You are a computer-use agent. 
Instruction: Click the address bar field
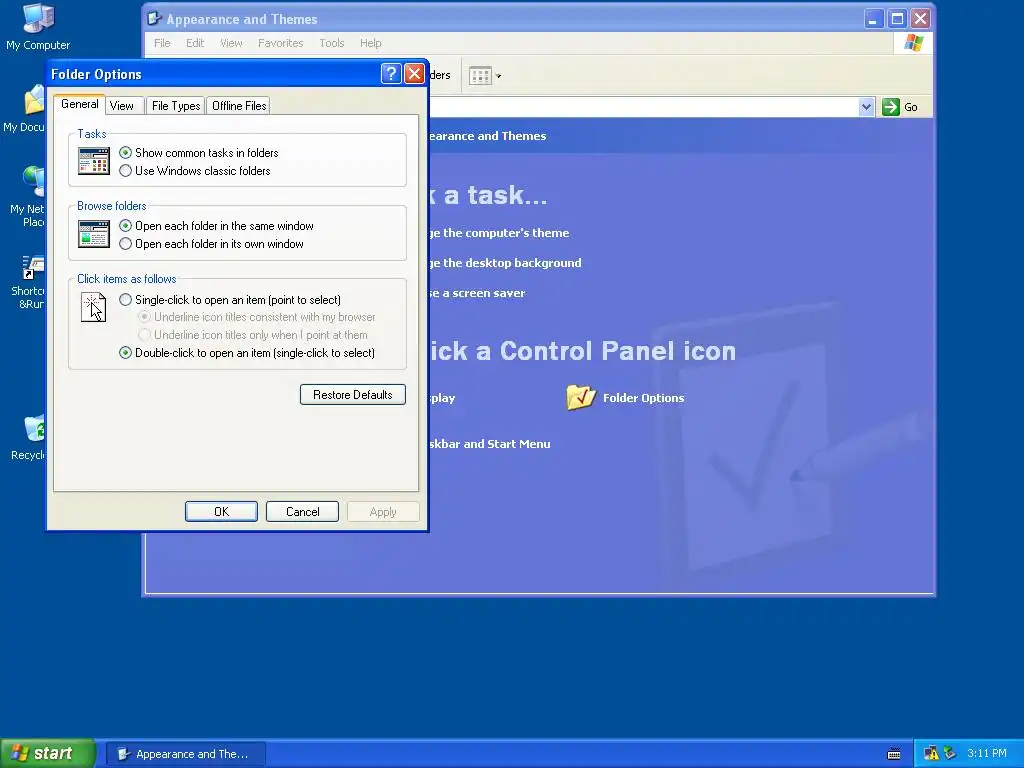pyautogui.click(x=643, y=107)
